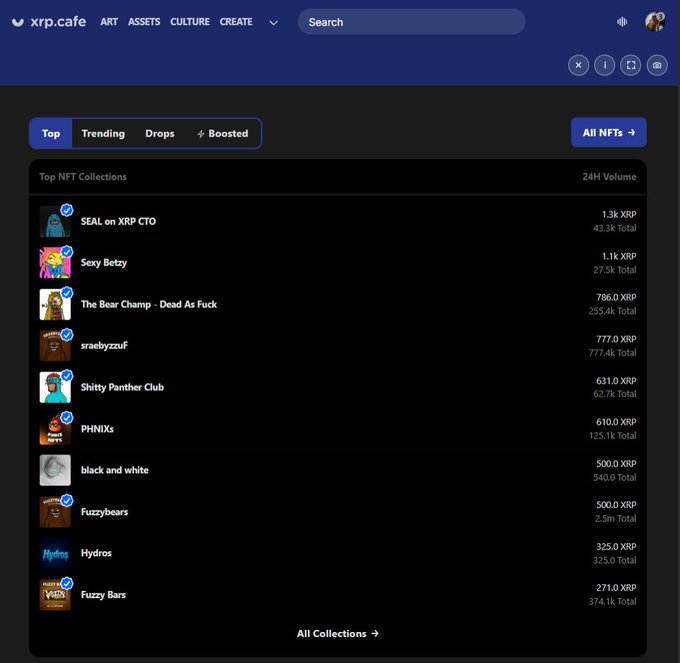This screenshot has height=663, width=680.
Task: Select the Top tab
Action: [51, 134]
